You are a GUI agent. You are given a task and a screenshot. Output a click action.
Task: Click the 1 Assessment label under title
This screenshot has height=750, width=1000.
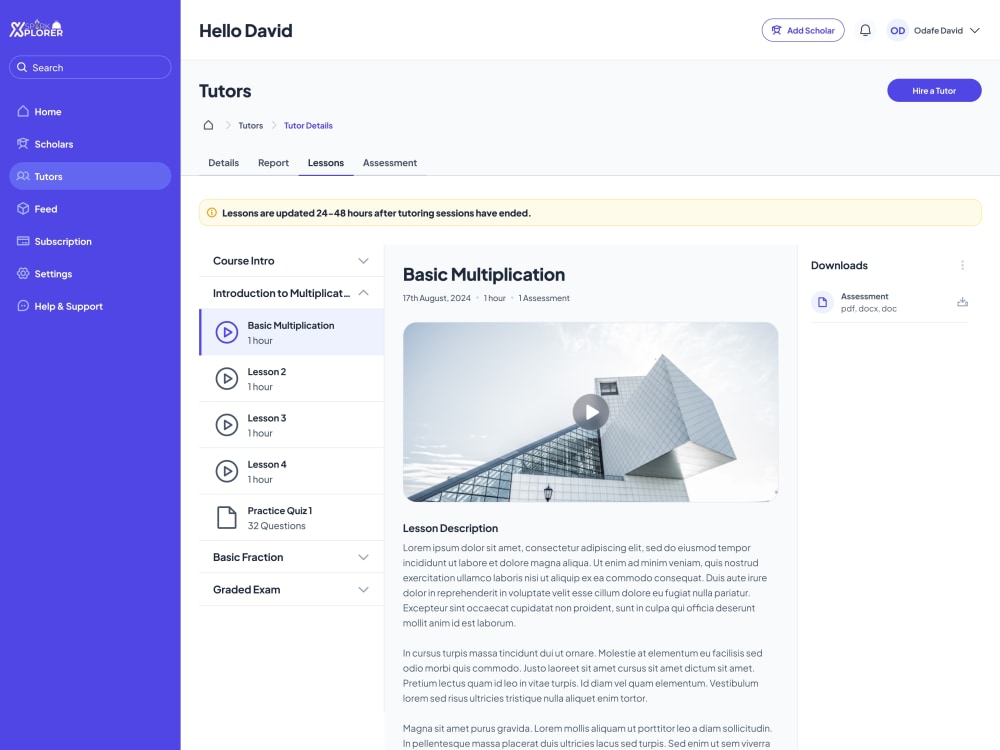click(x=544, y=298)
